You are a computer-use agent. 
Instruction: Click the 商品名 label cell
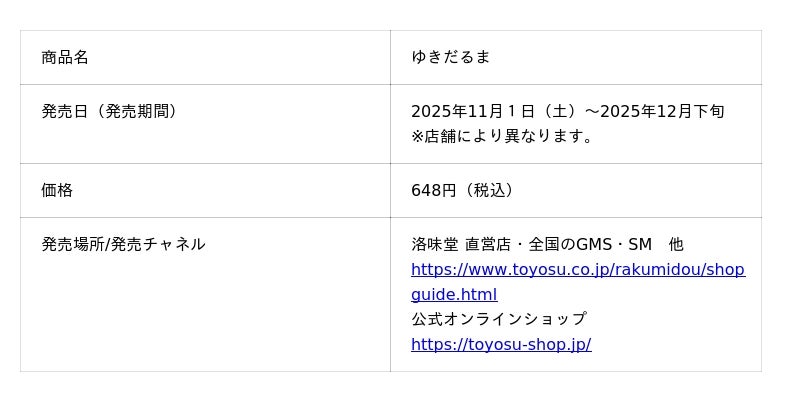[65, 57]
